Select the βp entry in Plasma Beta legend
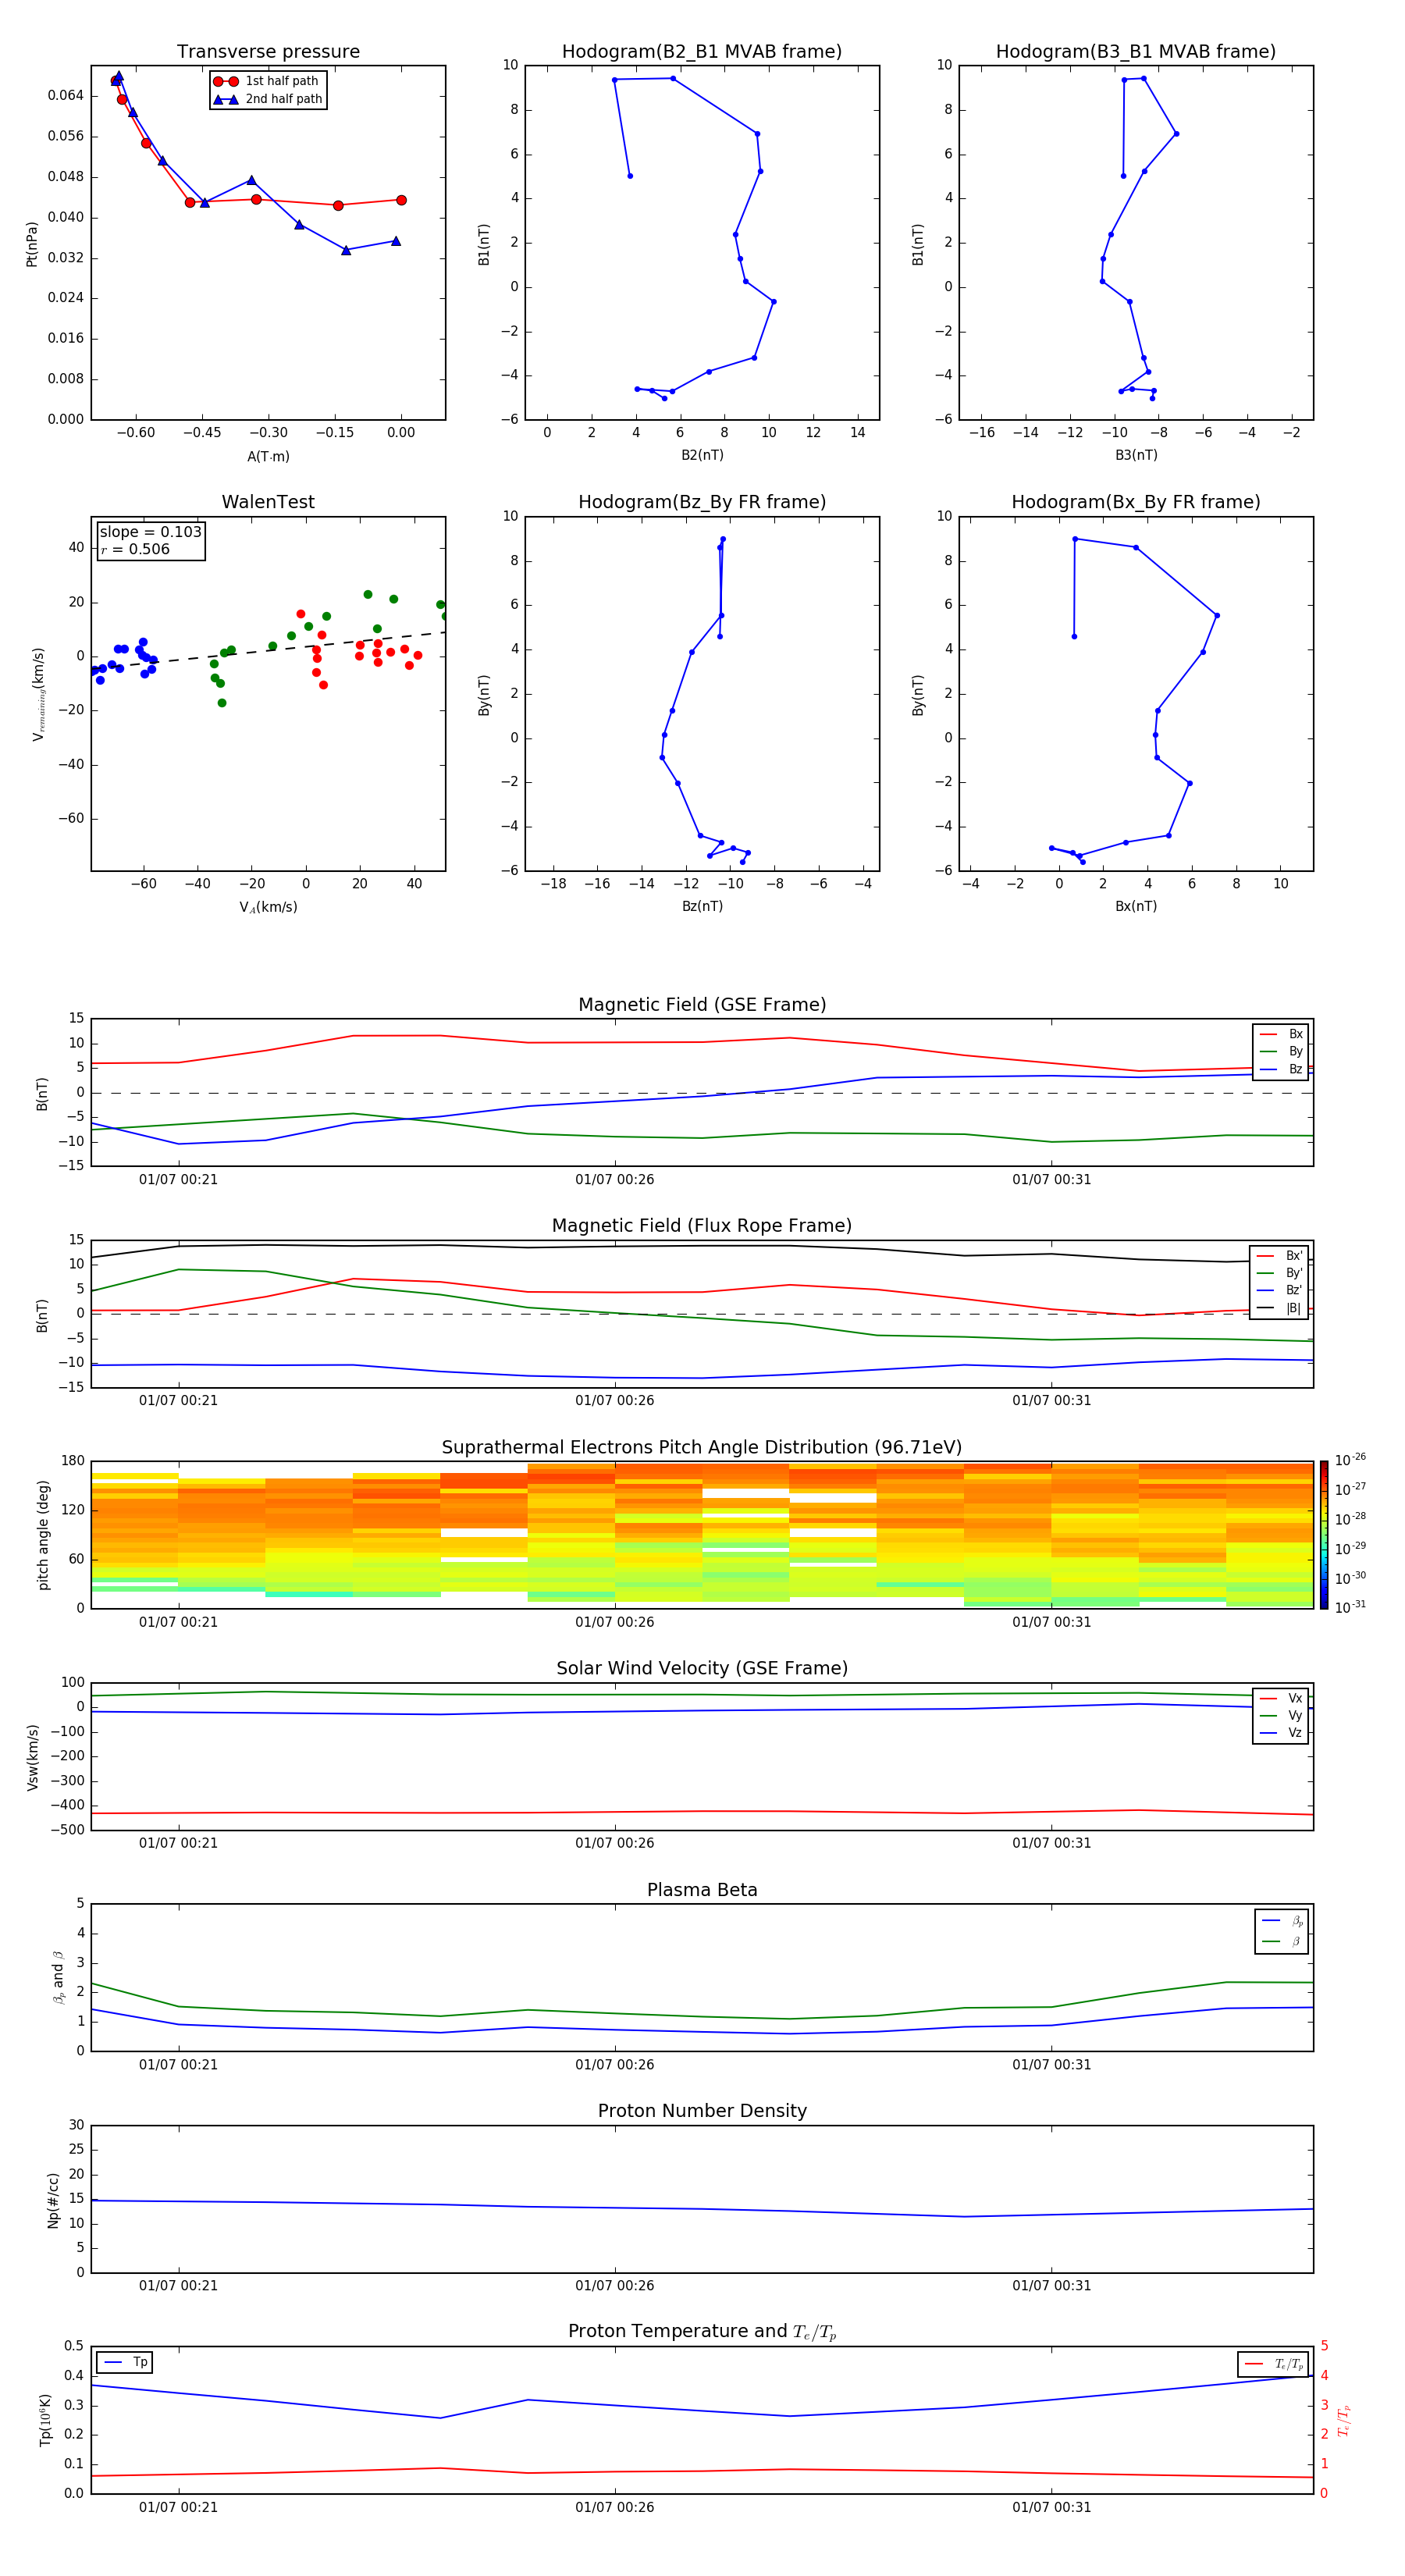The image size is (1405, 2576). tap(1282, 1921)
